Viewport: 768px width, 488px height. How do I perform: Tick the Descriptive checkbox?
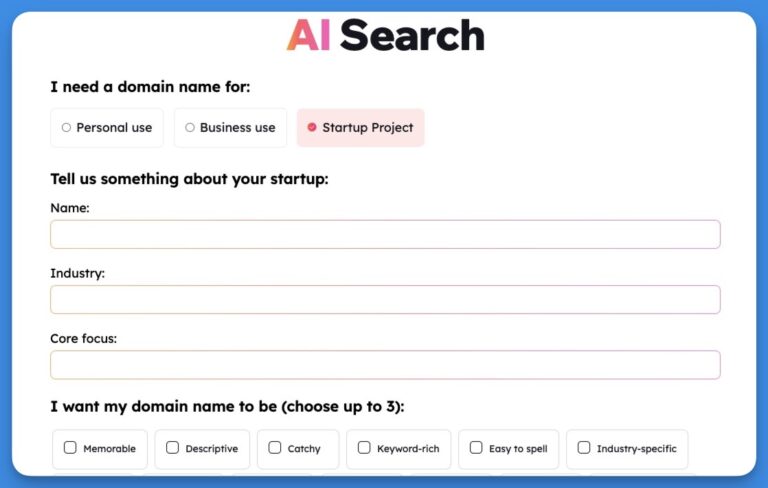(x=173, y=448)
